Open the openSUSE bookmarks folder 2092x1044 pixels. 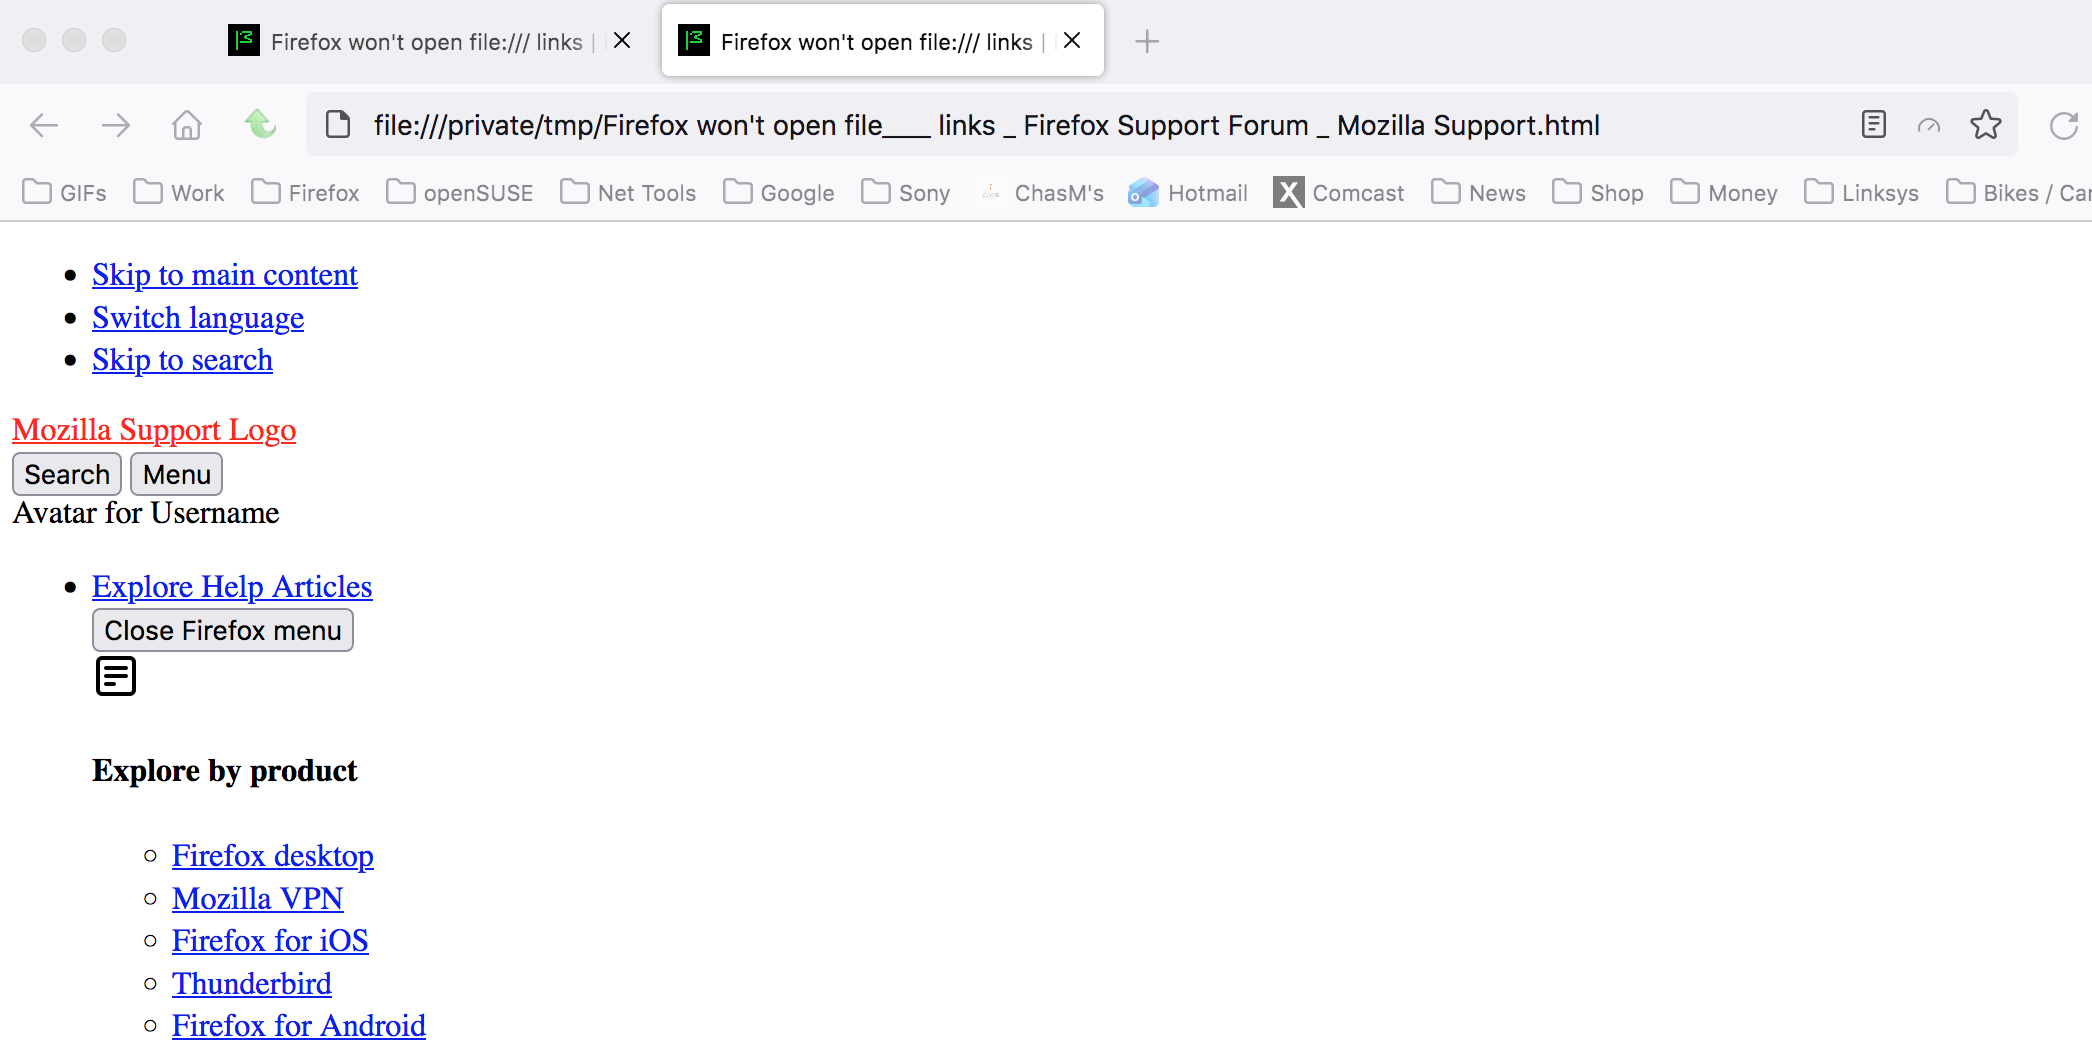pyautogui.click(x=460, y=193)
